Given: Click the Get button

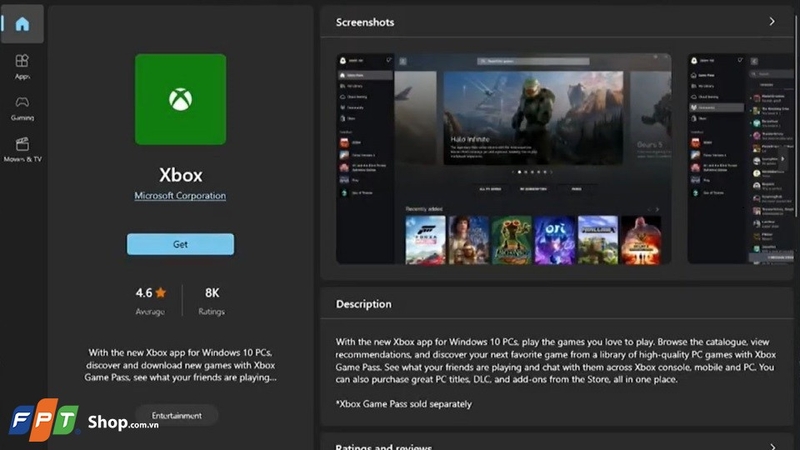Looking at the screenshot, I should pos(181,244).
